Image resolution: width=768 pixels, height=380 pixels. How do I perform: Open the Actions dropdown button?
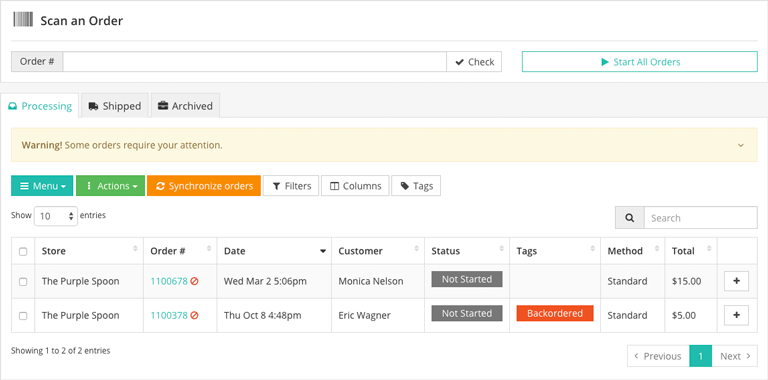[111, 186]
